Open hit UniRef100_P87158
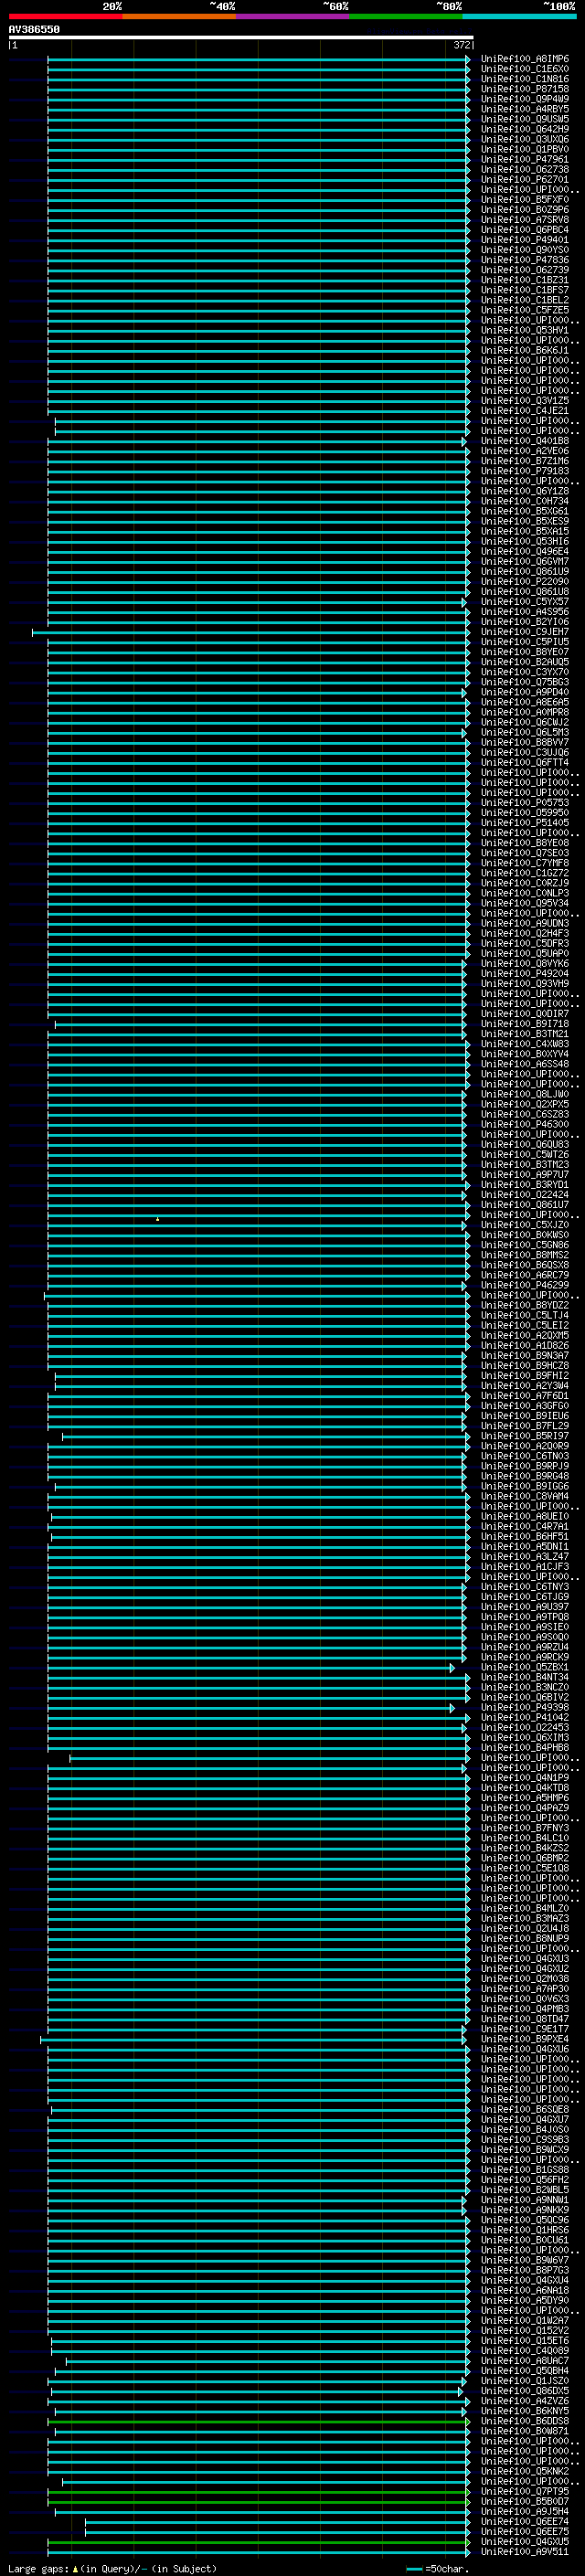The image size is (585, 2576). click(524, 89)
